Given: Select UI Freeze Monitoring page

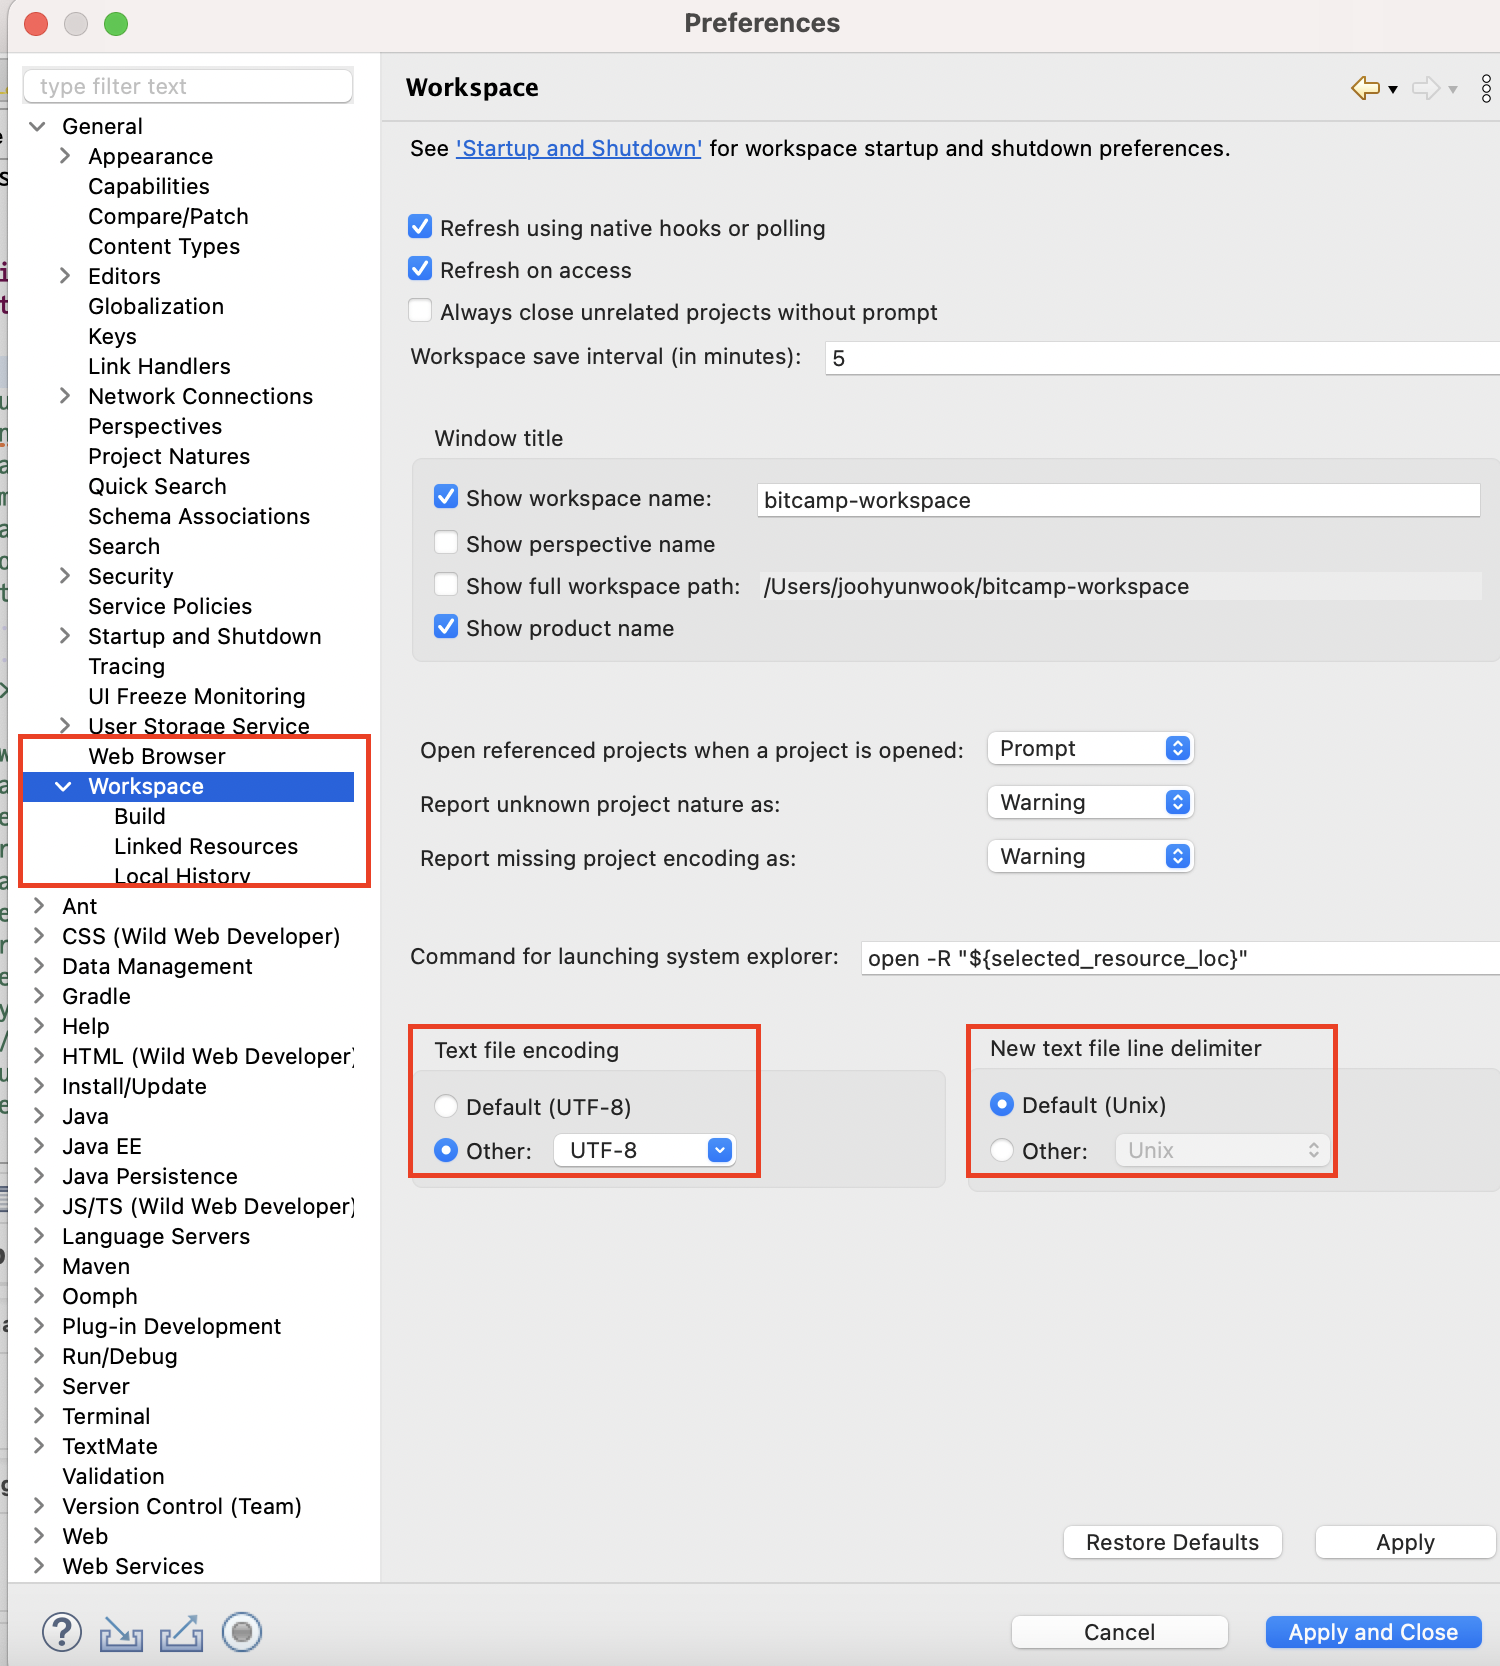Looking at the screenshot, I should pyautogui.click(x=197, y=696).
